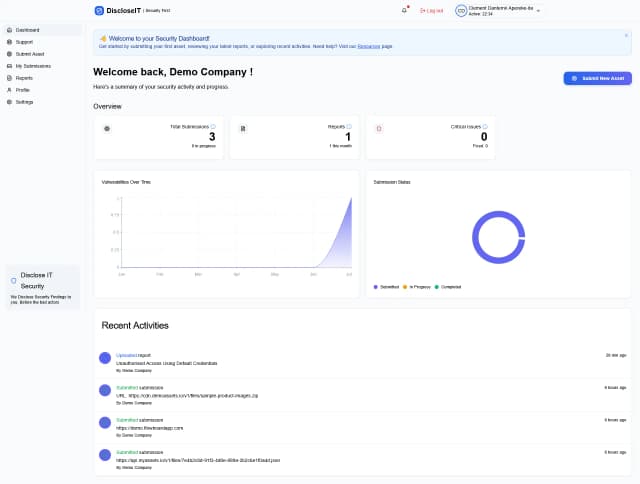Expand the user account dropdown chevron
This screenshot has width=640, height=484.
tap(538, 10)
